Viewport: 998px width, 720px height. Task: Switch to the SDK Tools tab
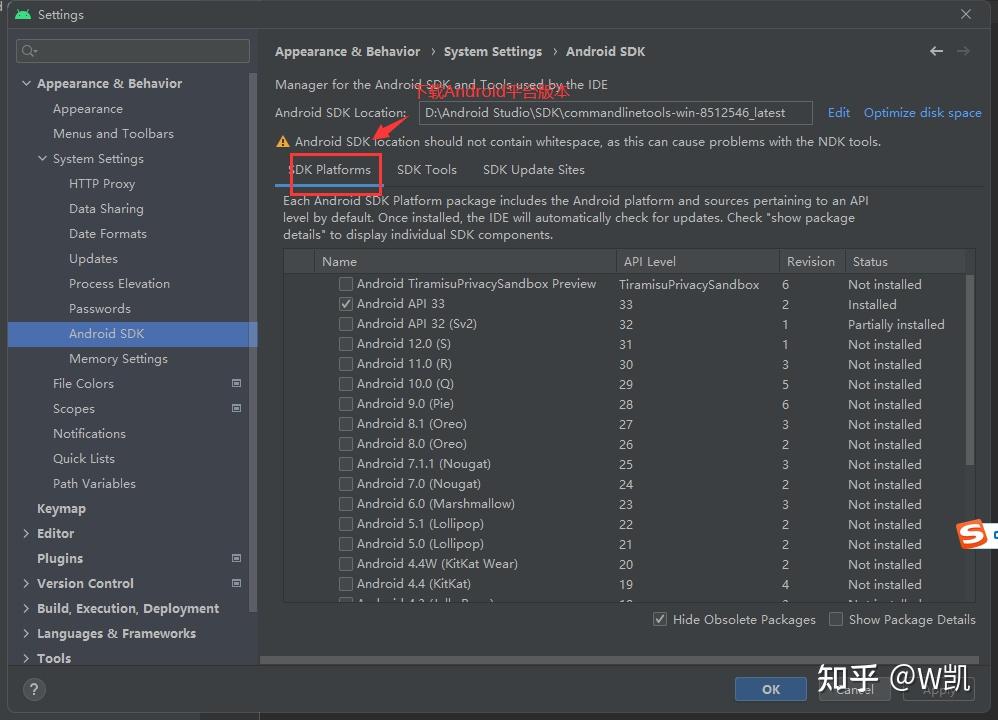tap(427, 169)
